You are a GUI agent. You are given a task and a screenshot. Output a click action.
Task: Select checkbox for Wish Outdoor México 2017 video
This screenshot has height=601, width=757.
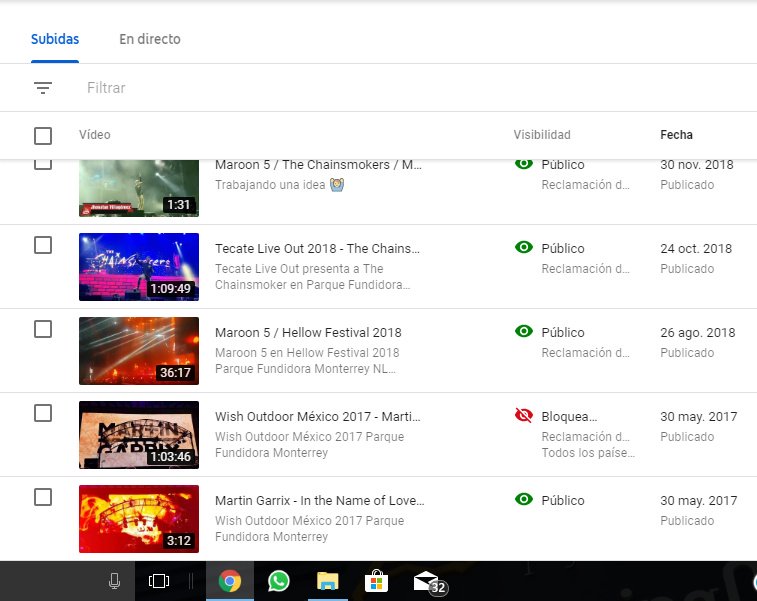(43, 413)
